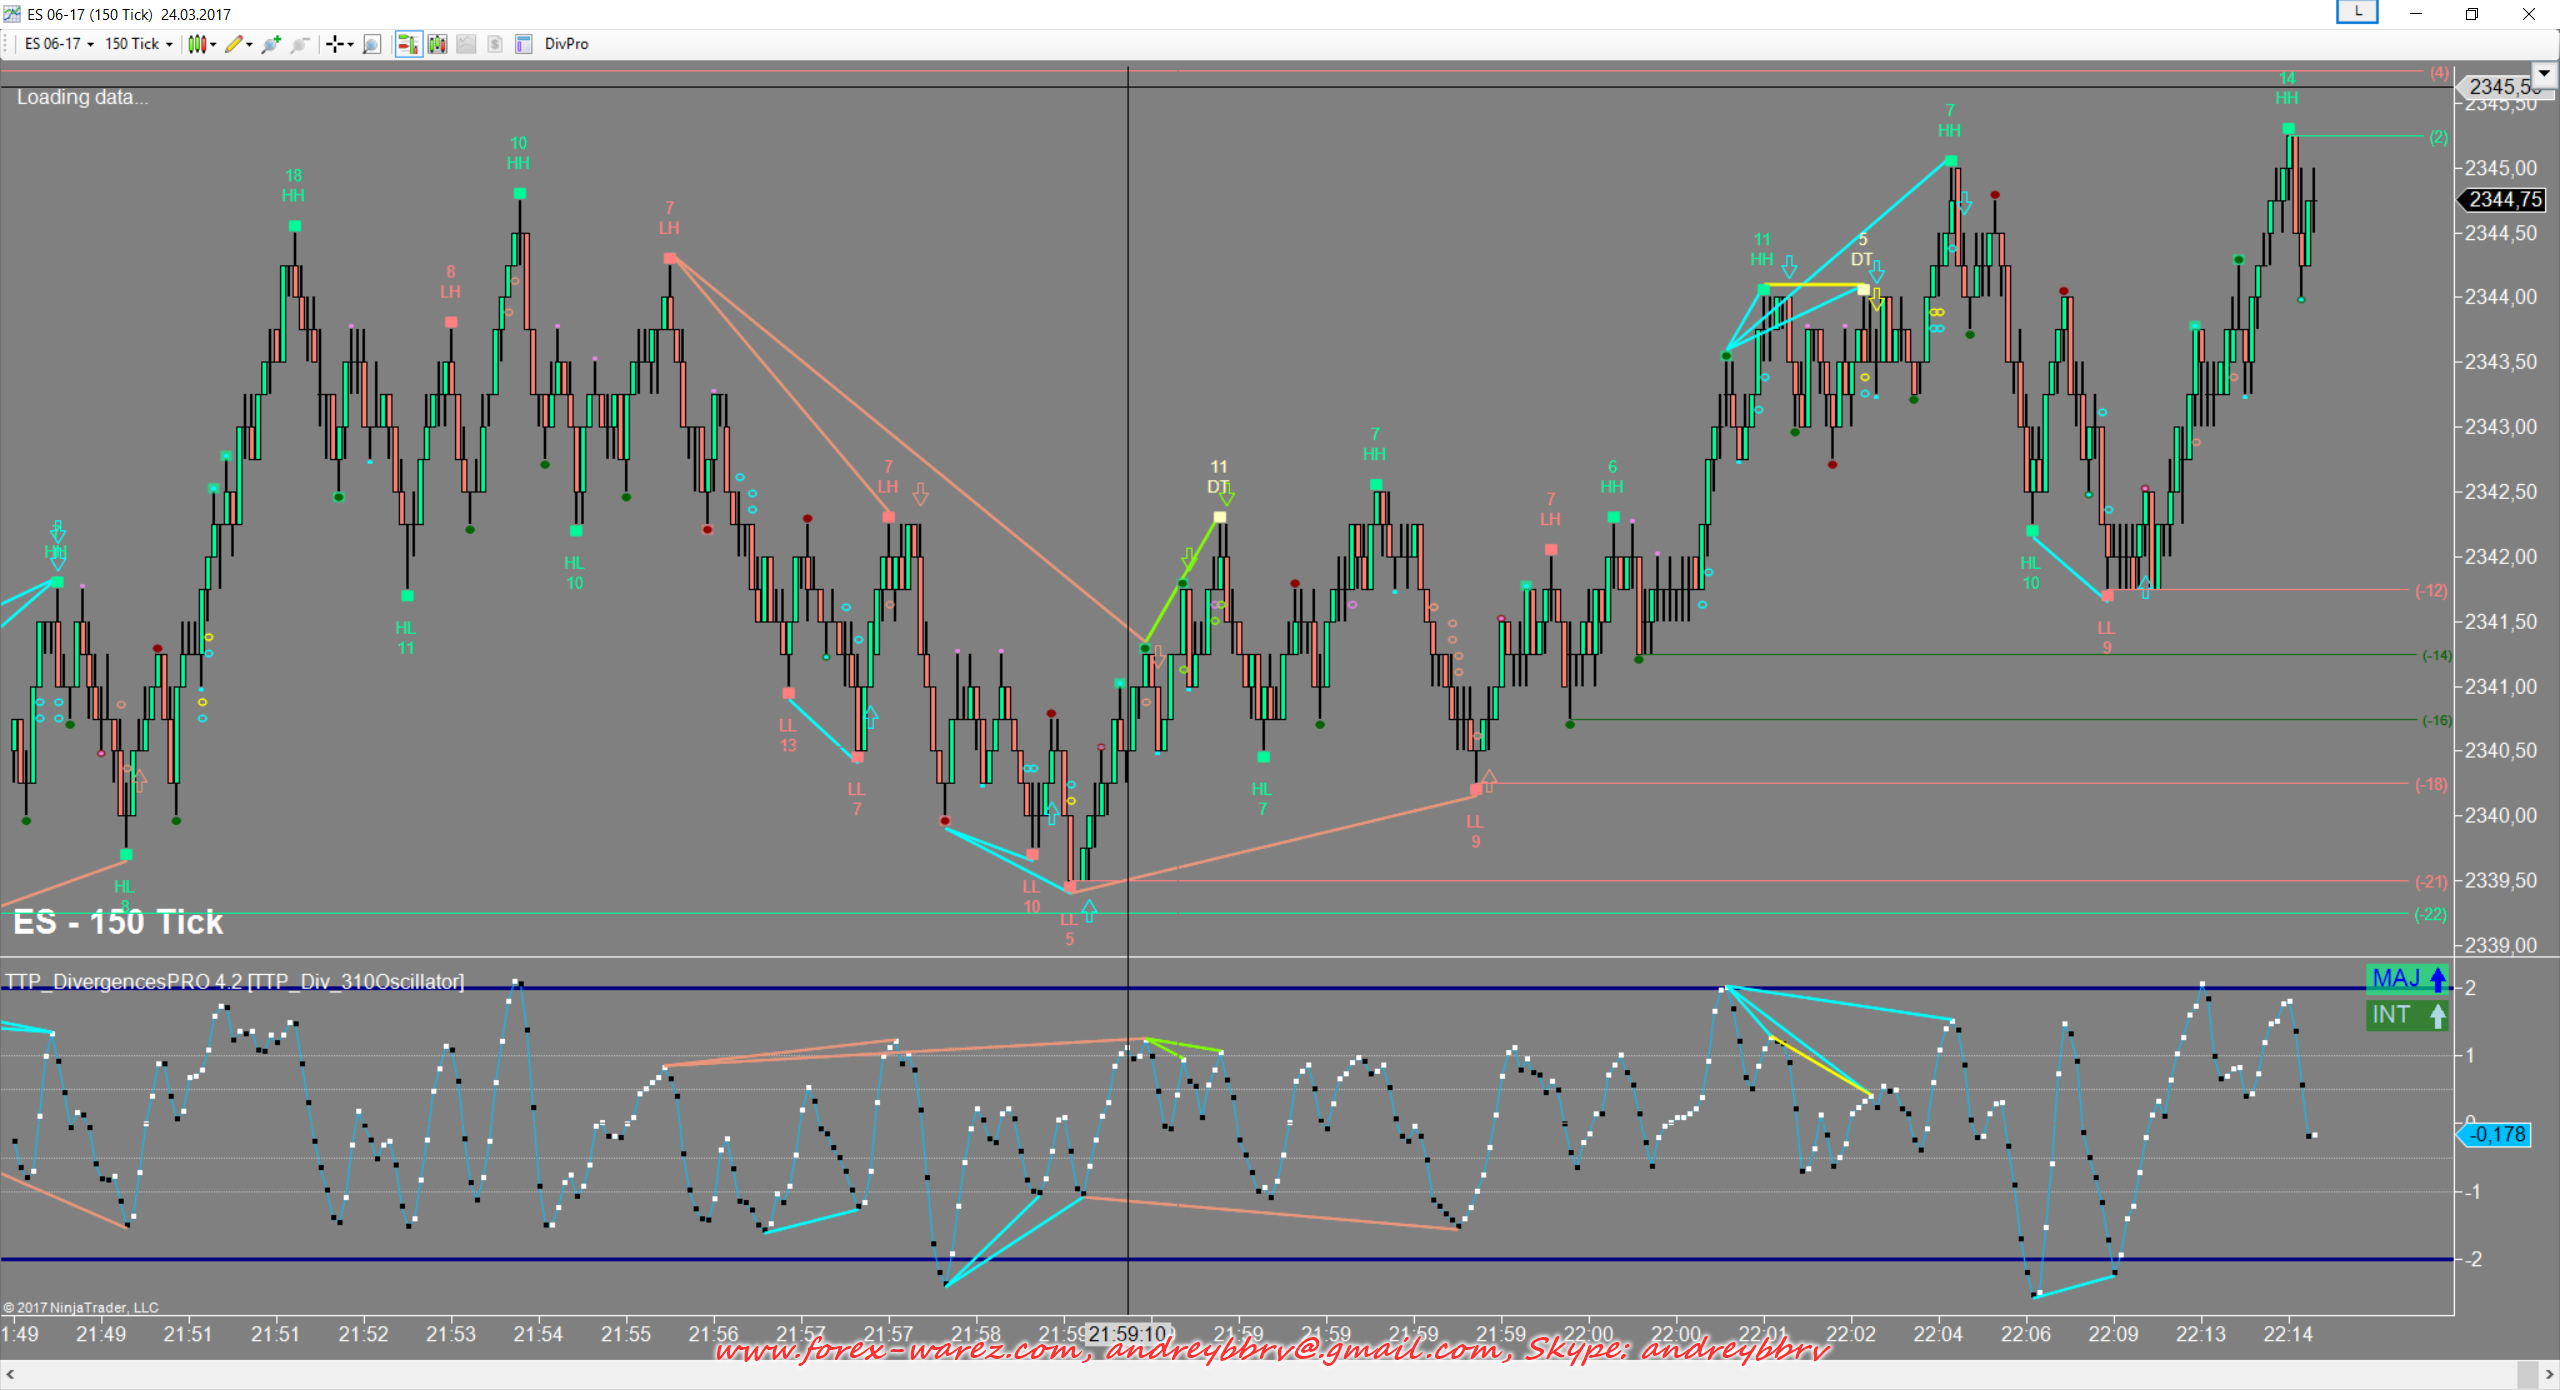The image size is (2560, 1390).
Task: Expand the ES 06-17 instrument dropdown
Action: 58,44
